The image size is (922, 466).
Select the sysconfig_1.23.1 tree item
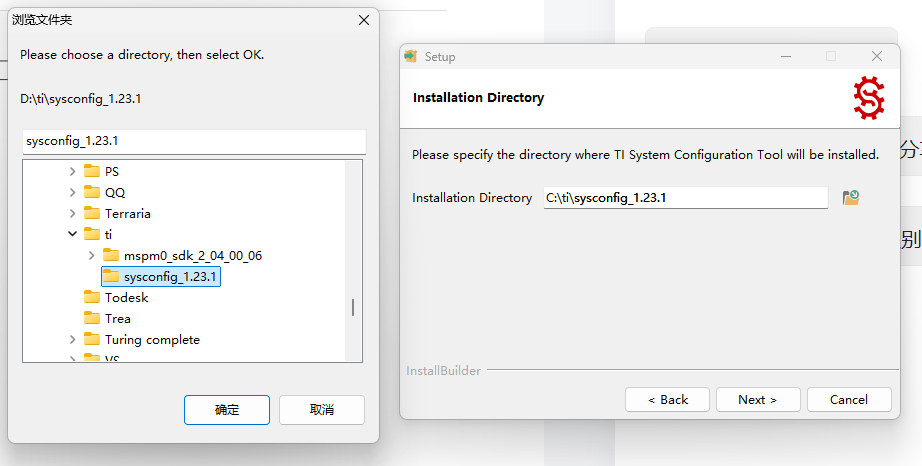click(161, 276)
